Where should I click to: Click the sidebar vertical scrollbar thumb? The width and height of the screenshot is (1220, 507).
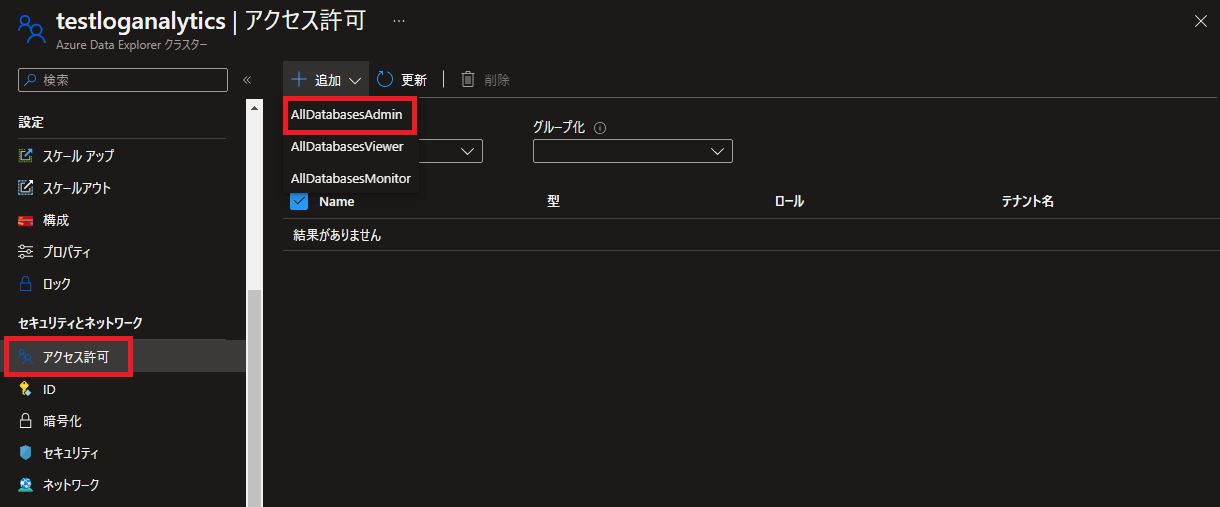pos(254,398)
